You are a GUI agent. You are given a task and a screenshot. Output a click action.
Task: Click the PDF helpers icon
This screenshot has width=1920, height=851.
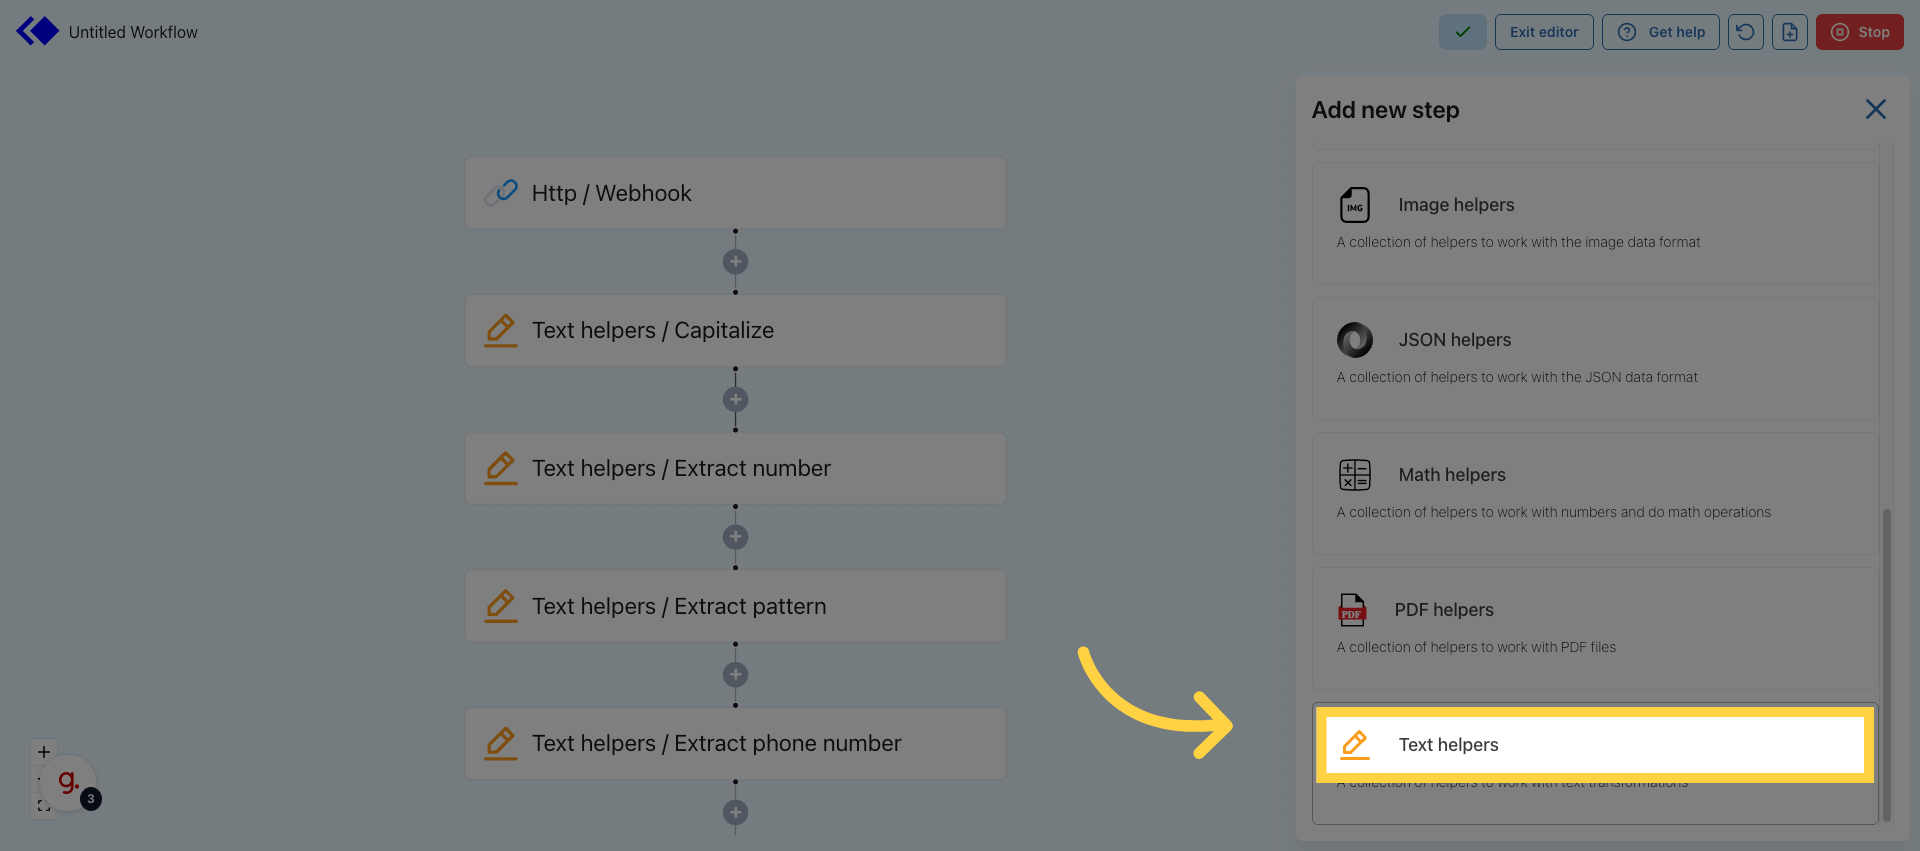(x=1353, y=609)
